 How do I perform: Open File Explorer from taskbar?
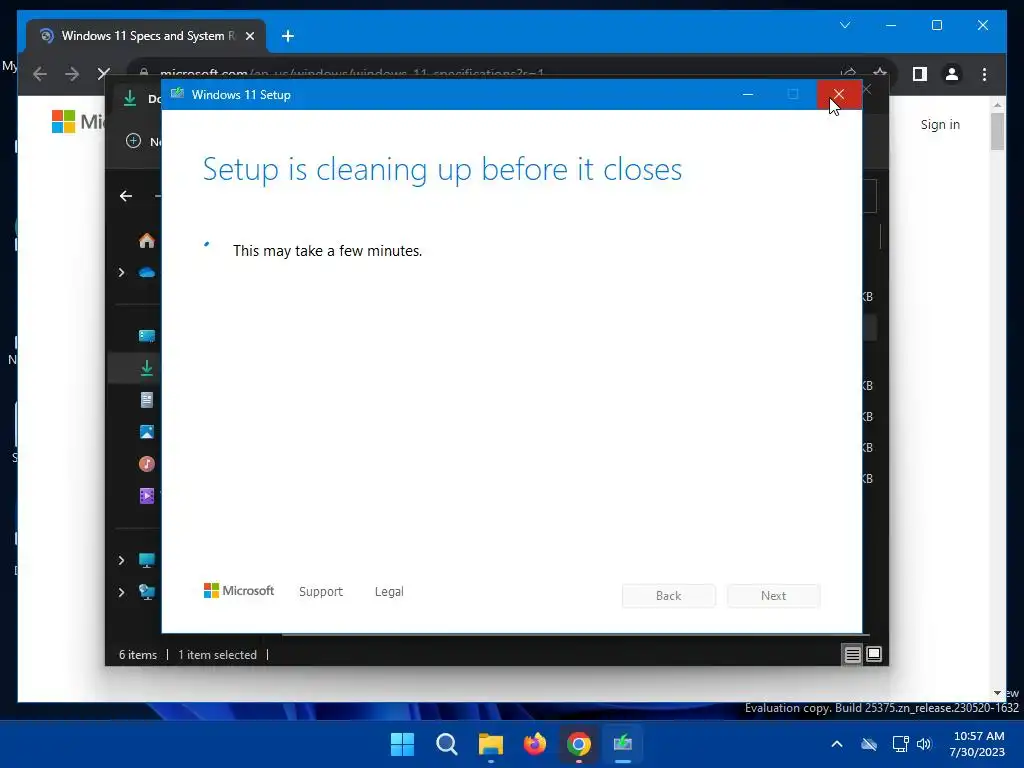(490, 744)
